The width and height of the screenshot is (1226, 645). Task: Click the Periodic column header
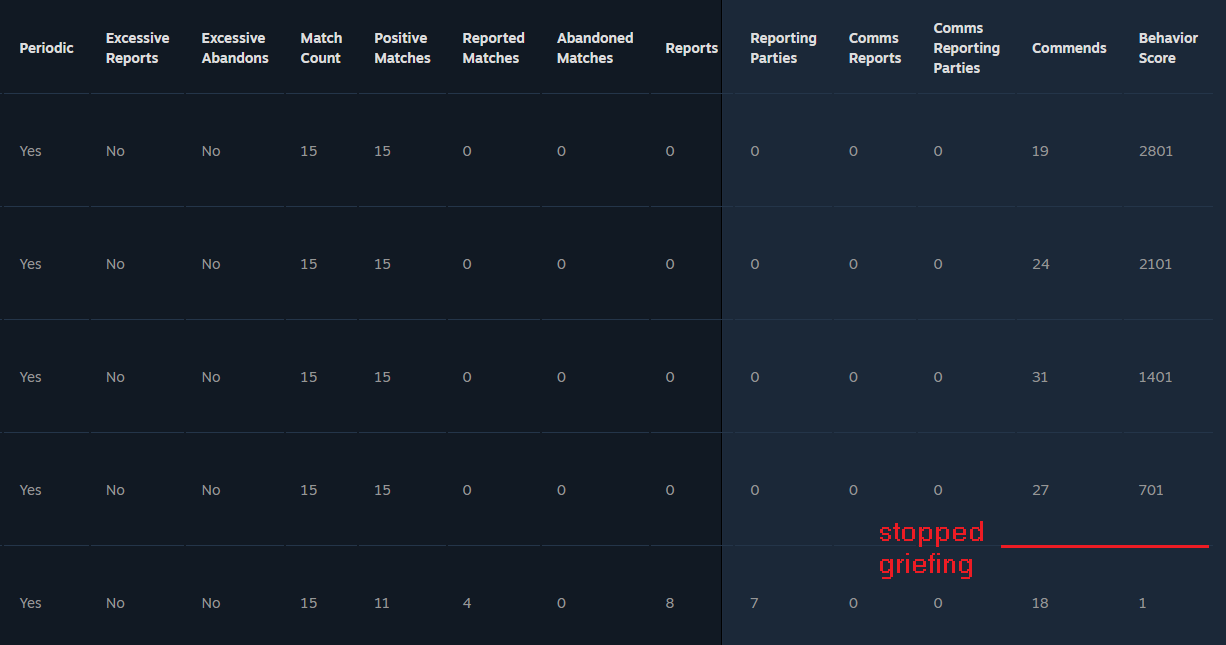pyautogui.click(x=46, y=48)
